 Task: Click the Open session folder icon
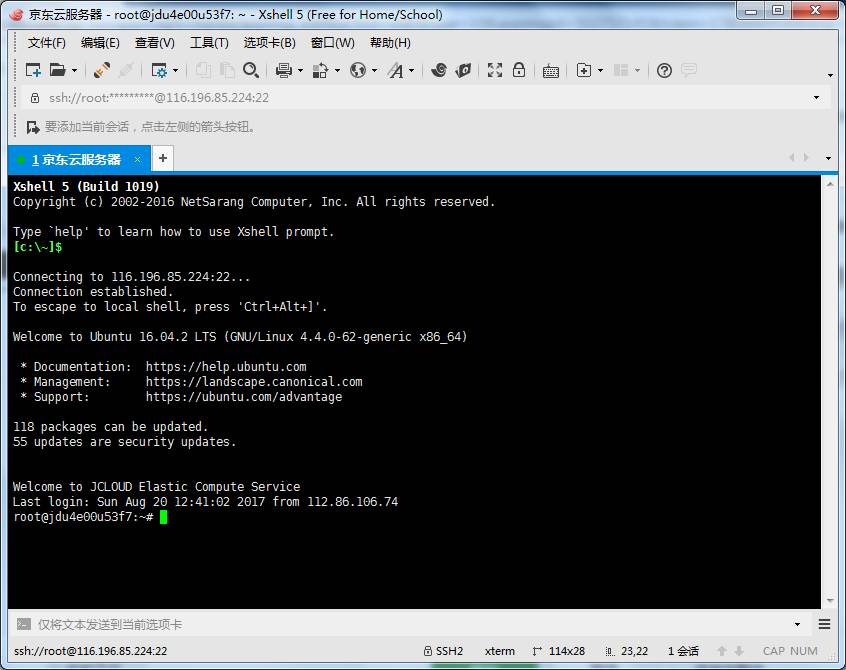(57, 70)
